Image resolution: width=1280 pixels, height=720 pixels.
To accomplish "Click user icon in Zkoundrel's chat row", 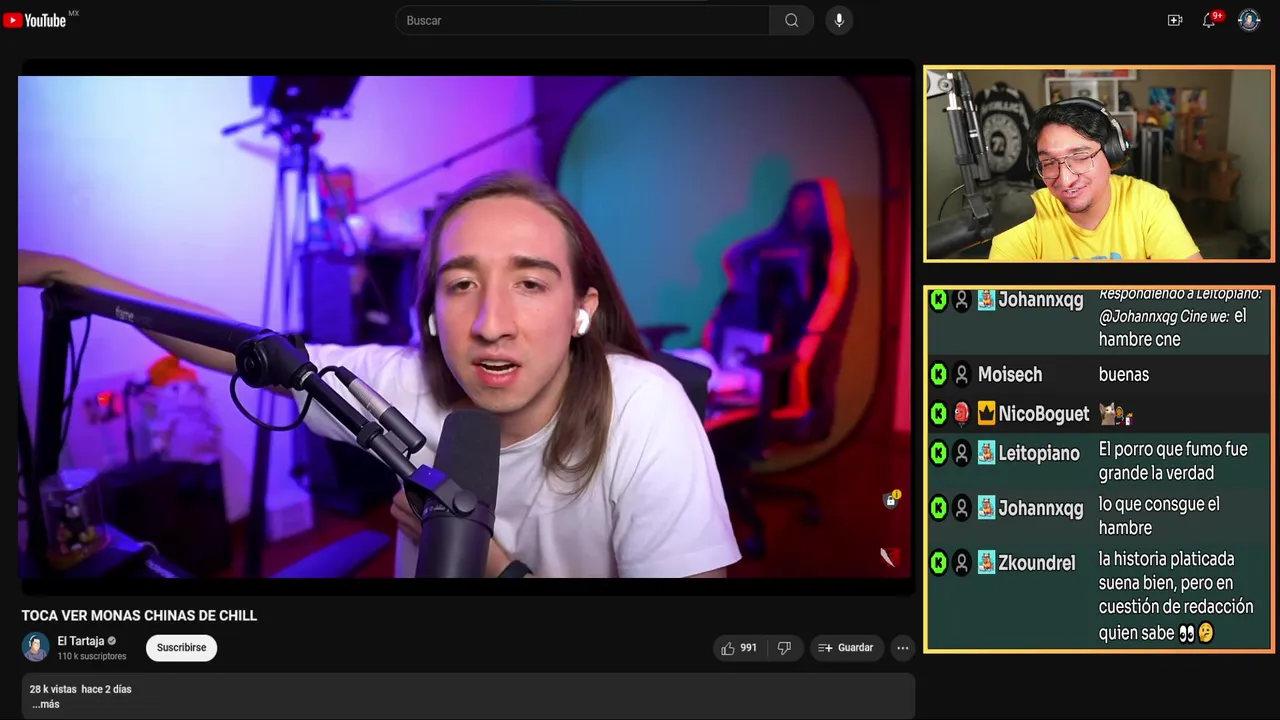I will [962, 563].
